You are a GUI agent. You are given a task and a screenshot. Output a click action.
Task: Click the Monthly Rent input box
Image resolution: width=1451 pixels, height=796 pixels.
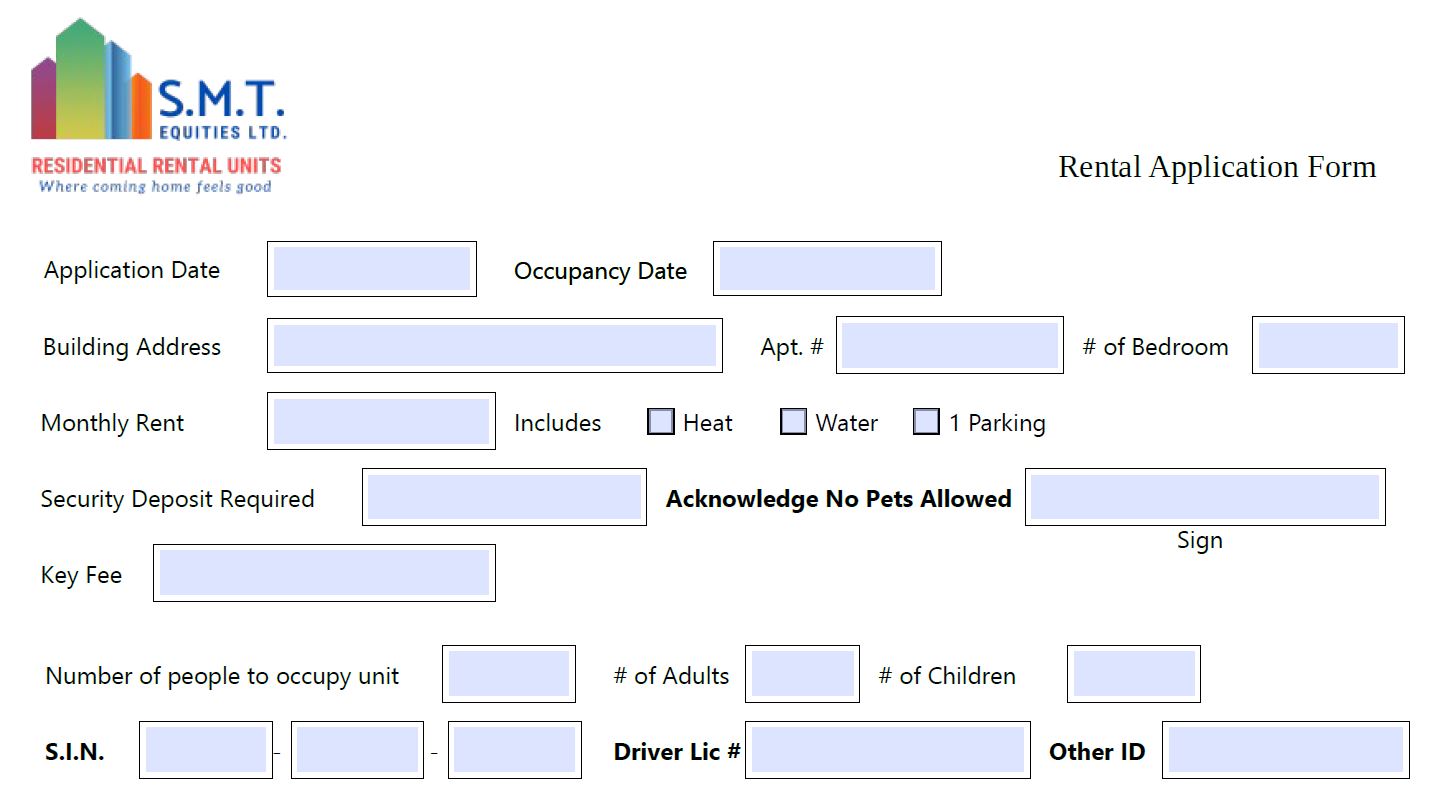381,421
